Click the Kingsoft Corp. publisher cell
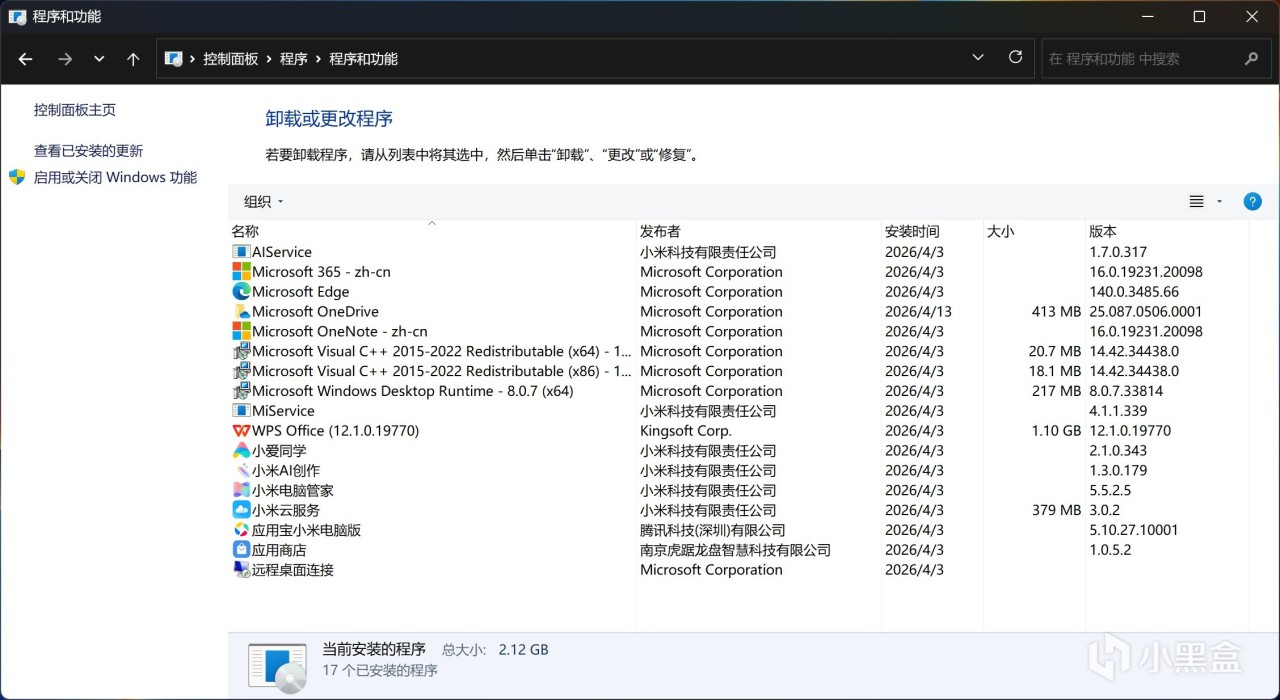 pyautogui.click(x=686, y=431)
